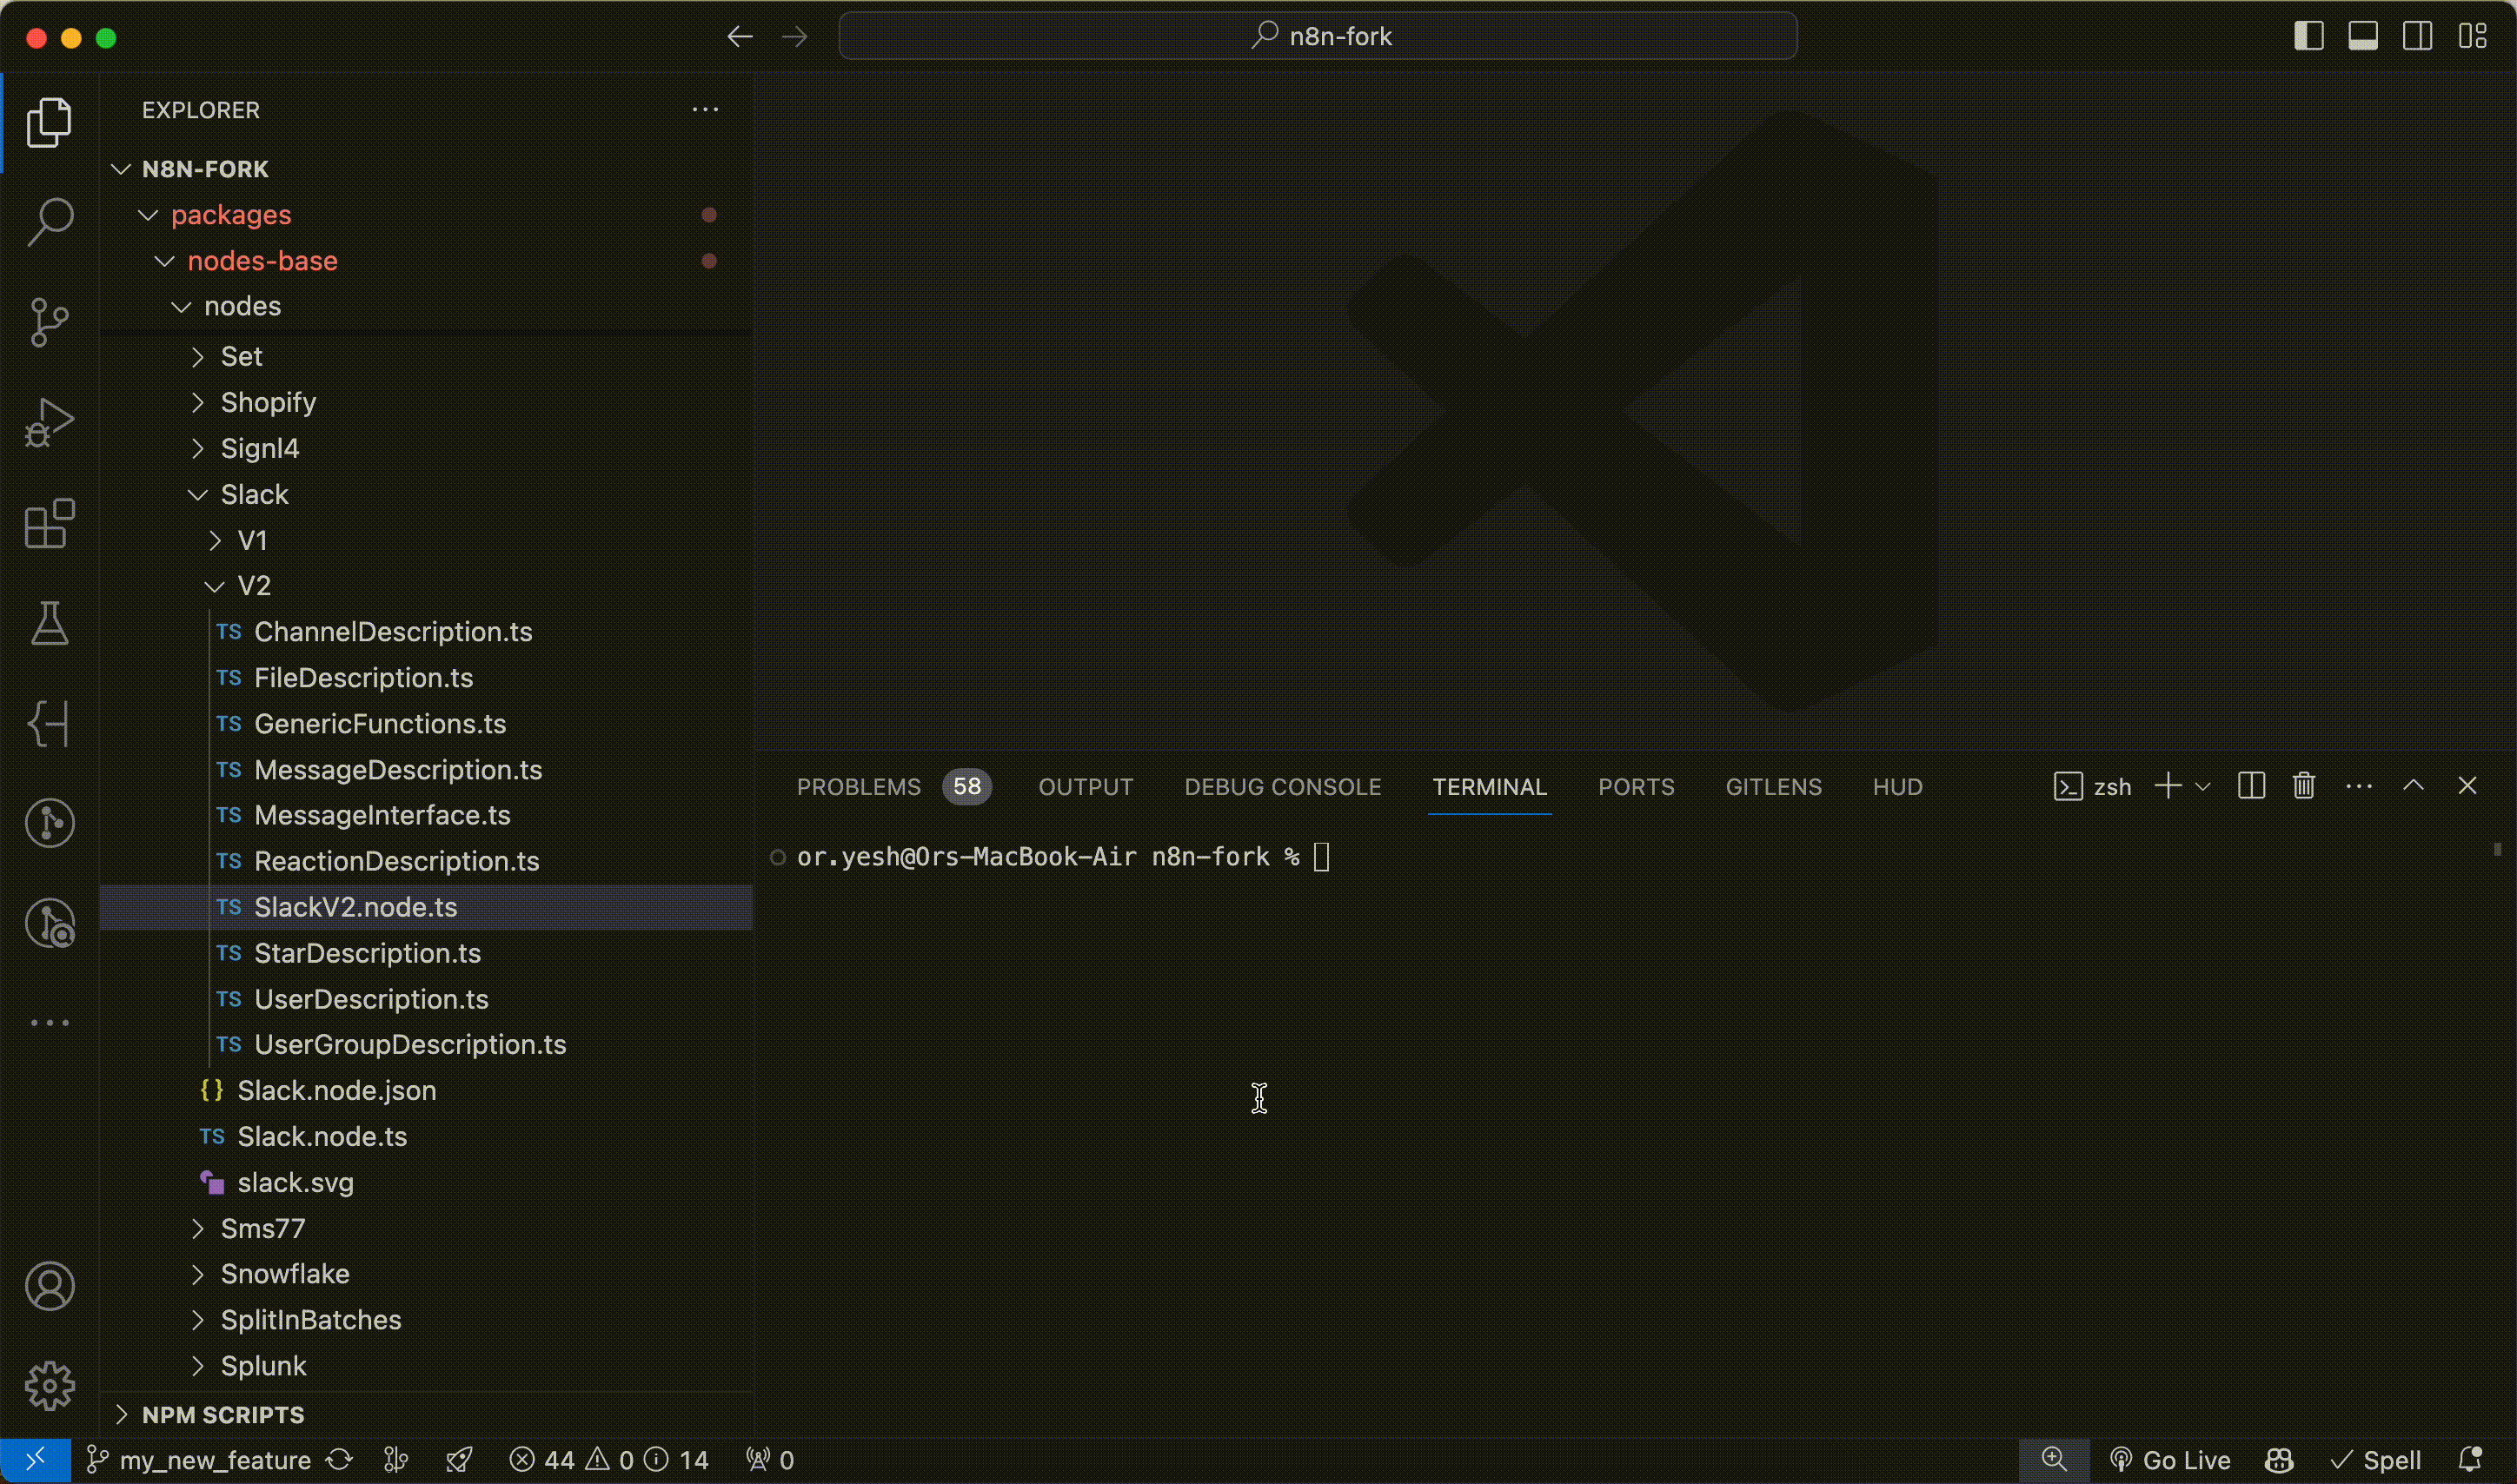Image resolution: width=2517 pixels, height=1484 pixels.
Task: Switch to the Debug Console tab
Action: click(1282, 787)
